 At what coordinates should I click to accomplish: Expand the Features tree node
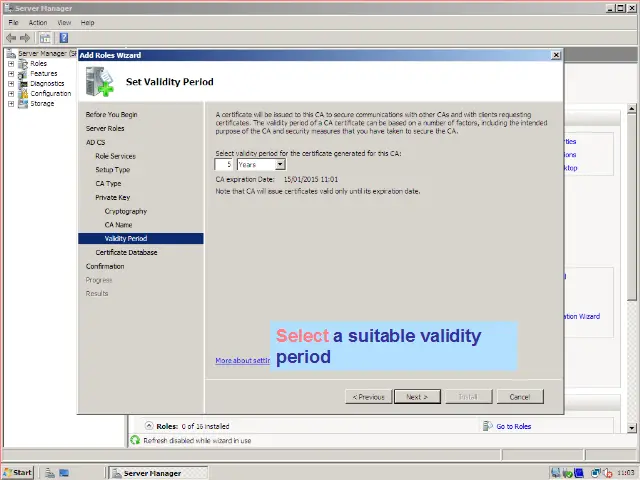(x=11, y=74)
